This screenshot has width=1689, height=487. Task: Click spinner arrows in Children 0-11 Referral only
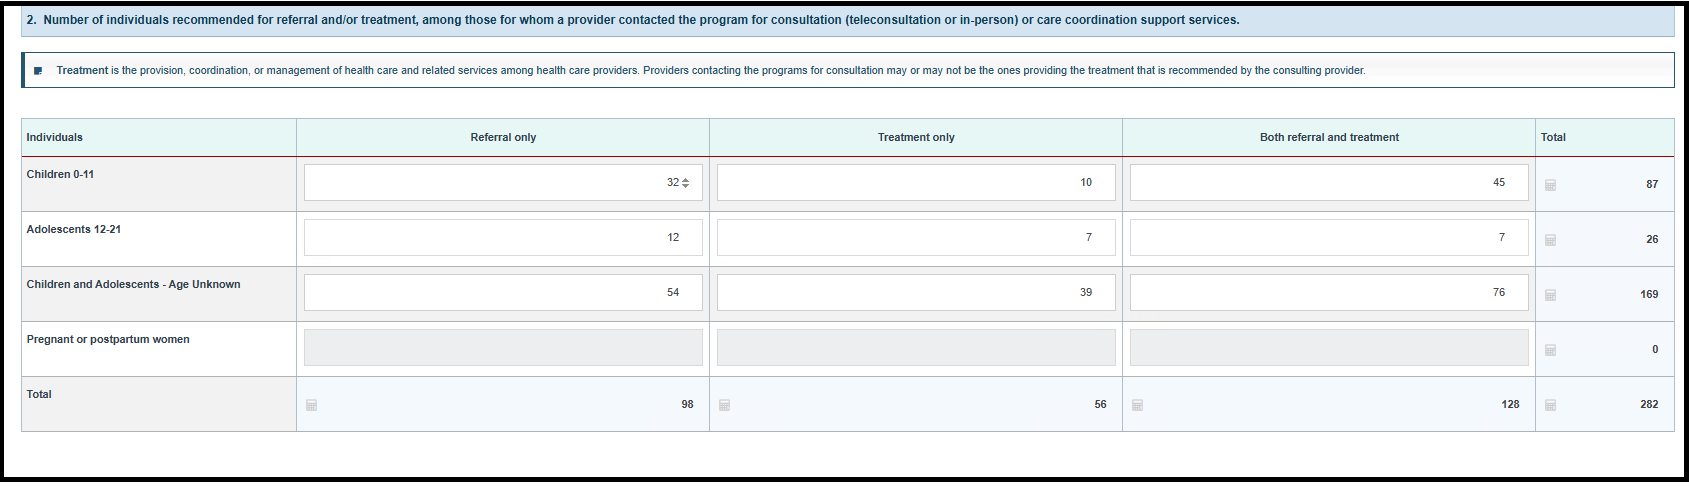[685, 183]
